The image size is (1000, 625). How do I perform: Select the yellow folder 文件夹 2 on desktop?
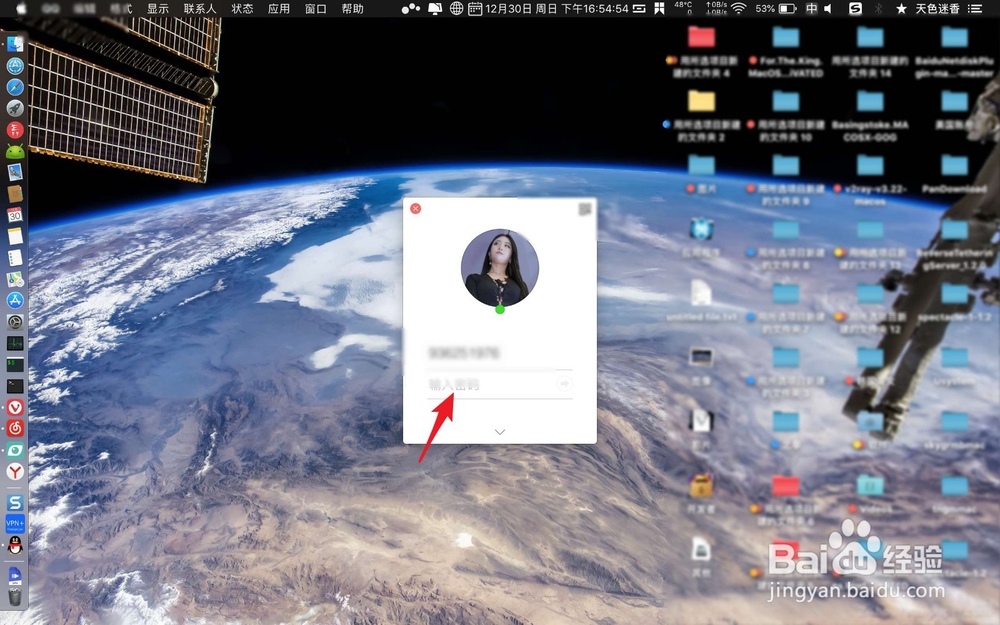click(x=702, y=101)
